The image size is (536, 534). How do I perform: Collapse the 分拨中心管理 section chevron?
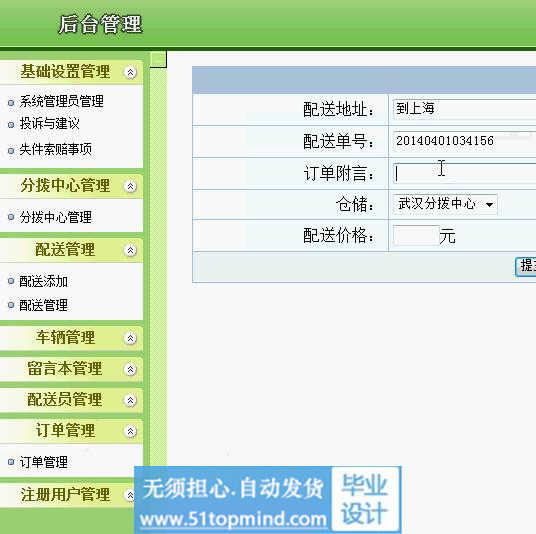click(130, 186)
